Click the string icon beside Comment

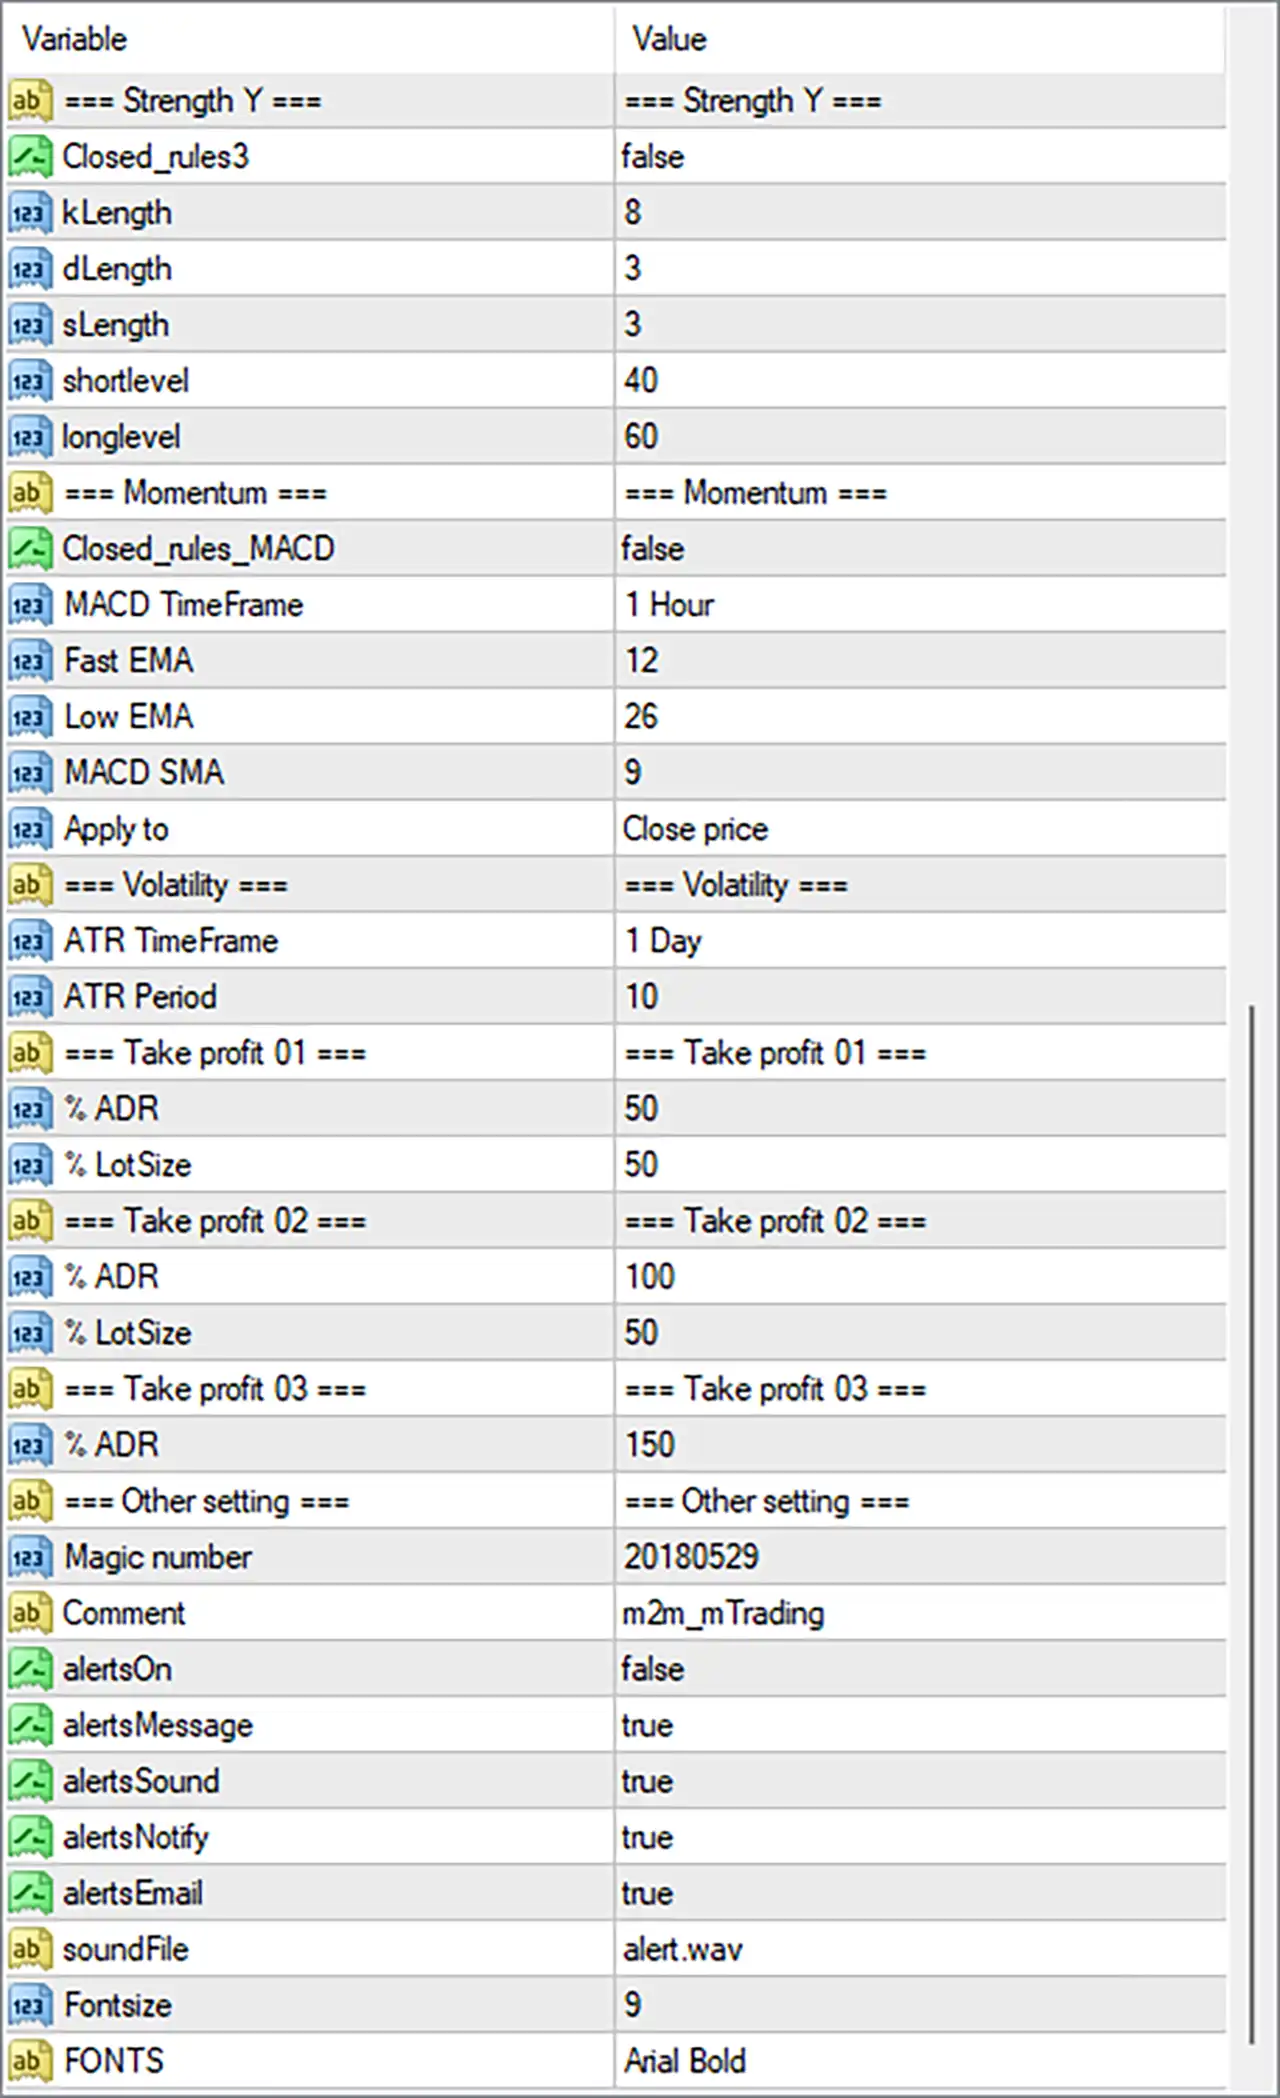(x=30, y=1613)
